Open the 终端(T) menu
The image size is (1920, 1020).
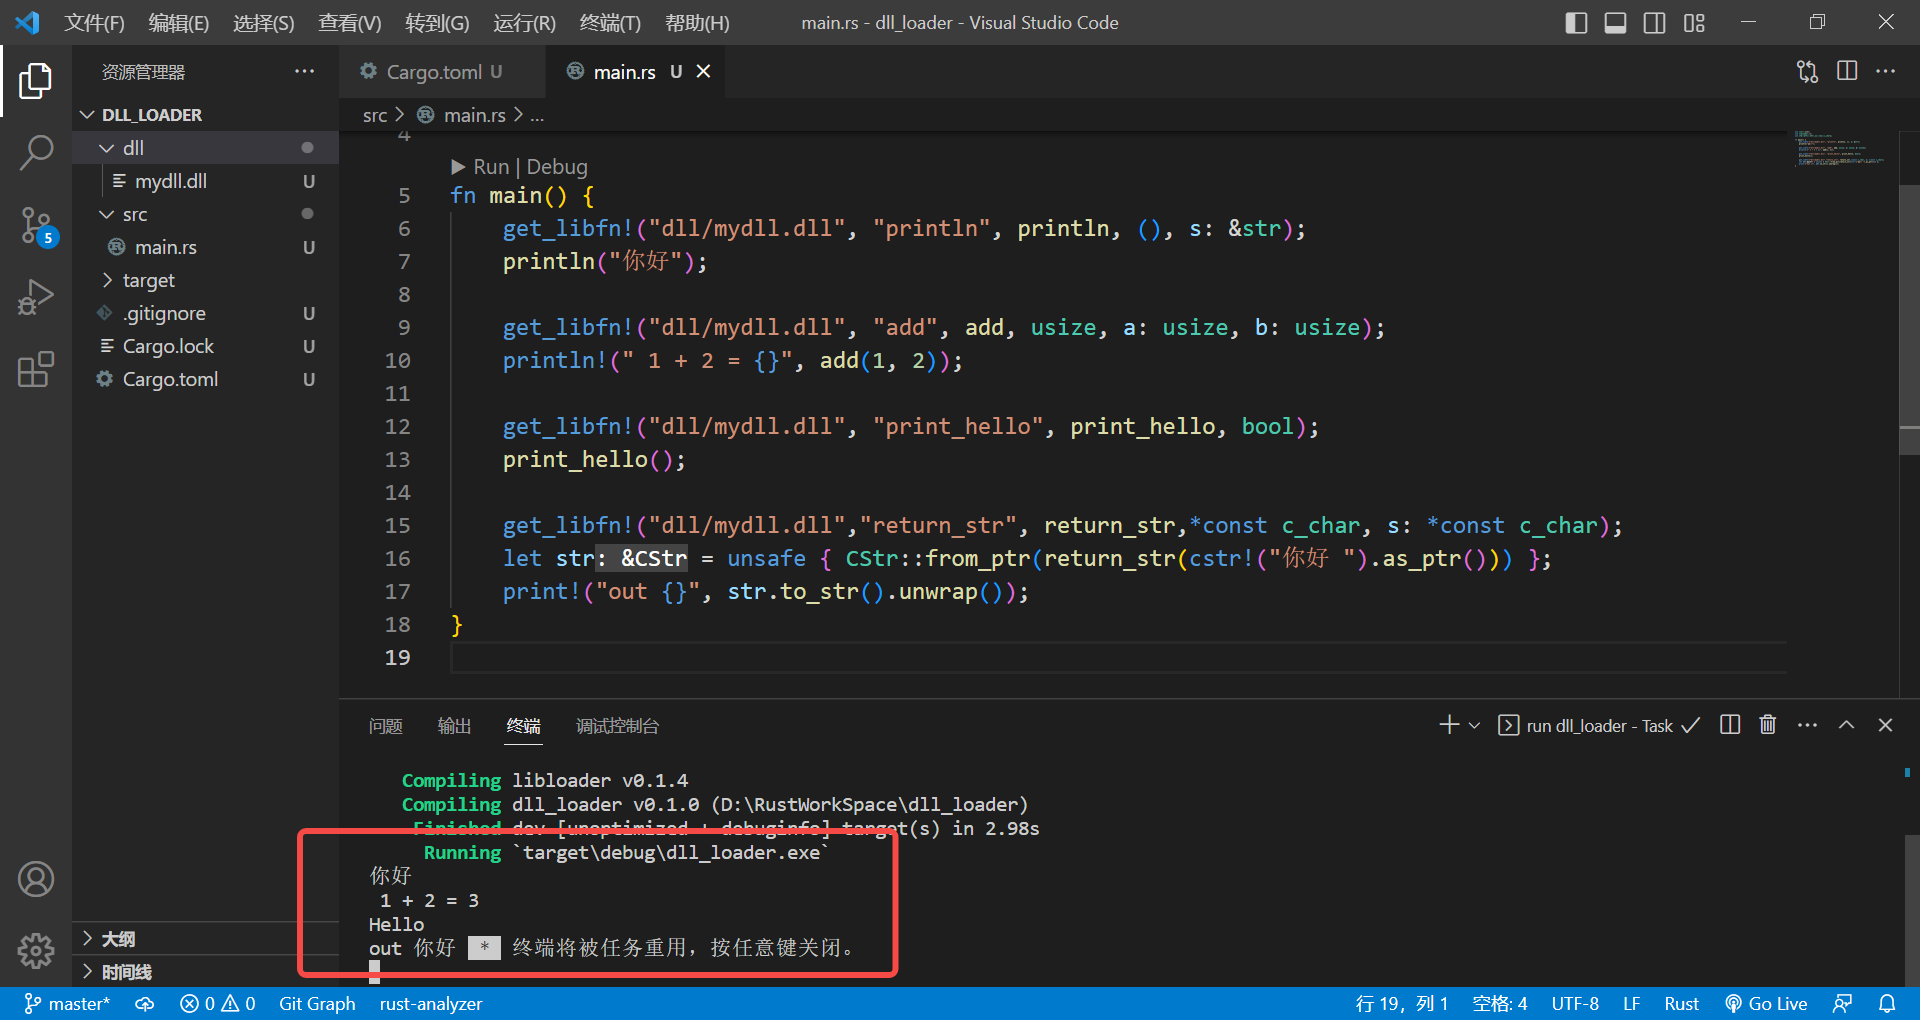(610, 23)
